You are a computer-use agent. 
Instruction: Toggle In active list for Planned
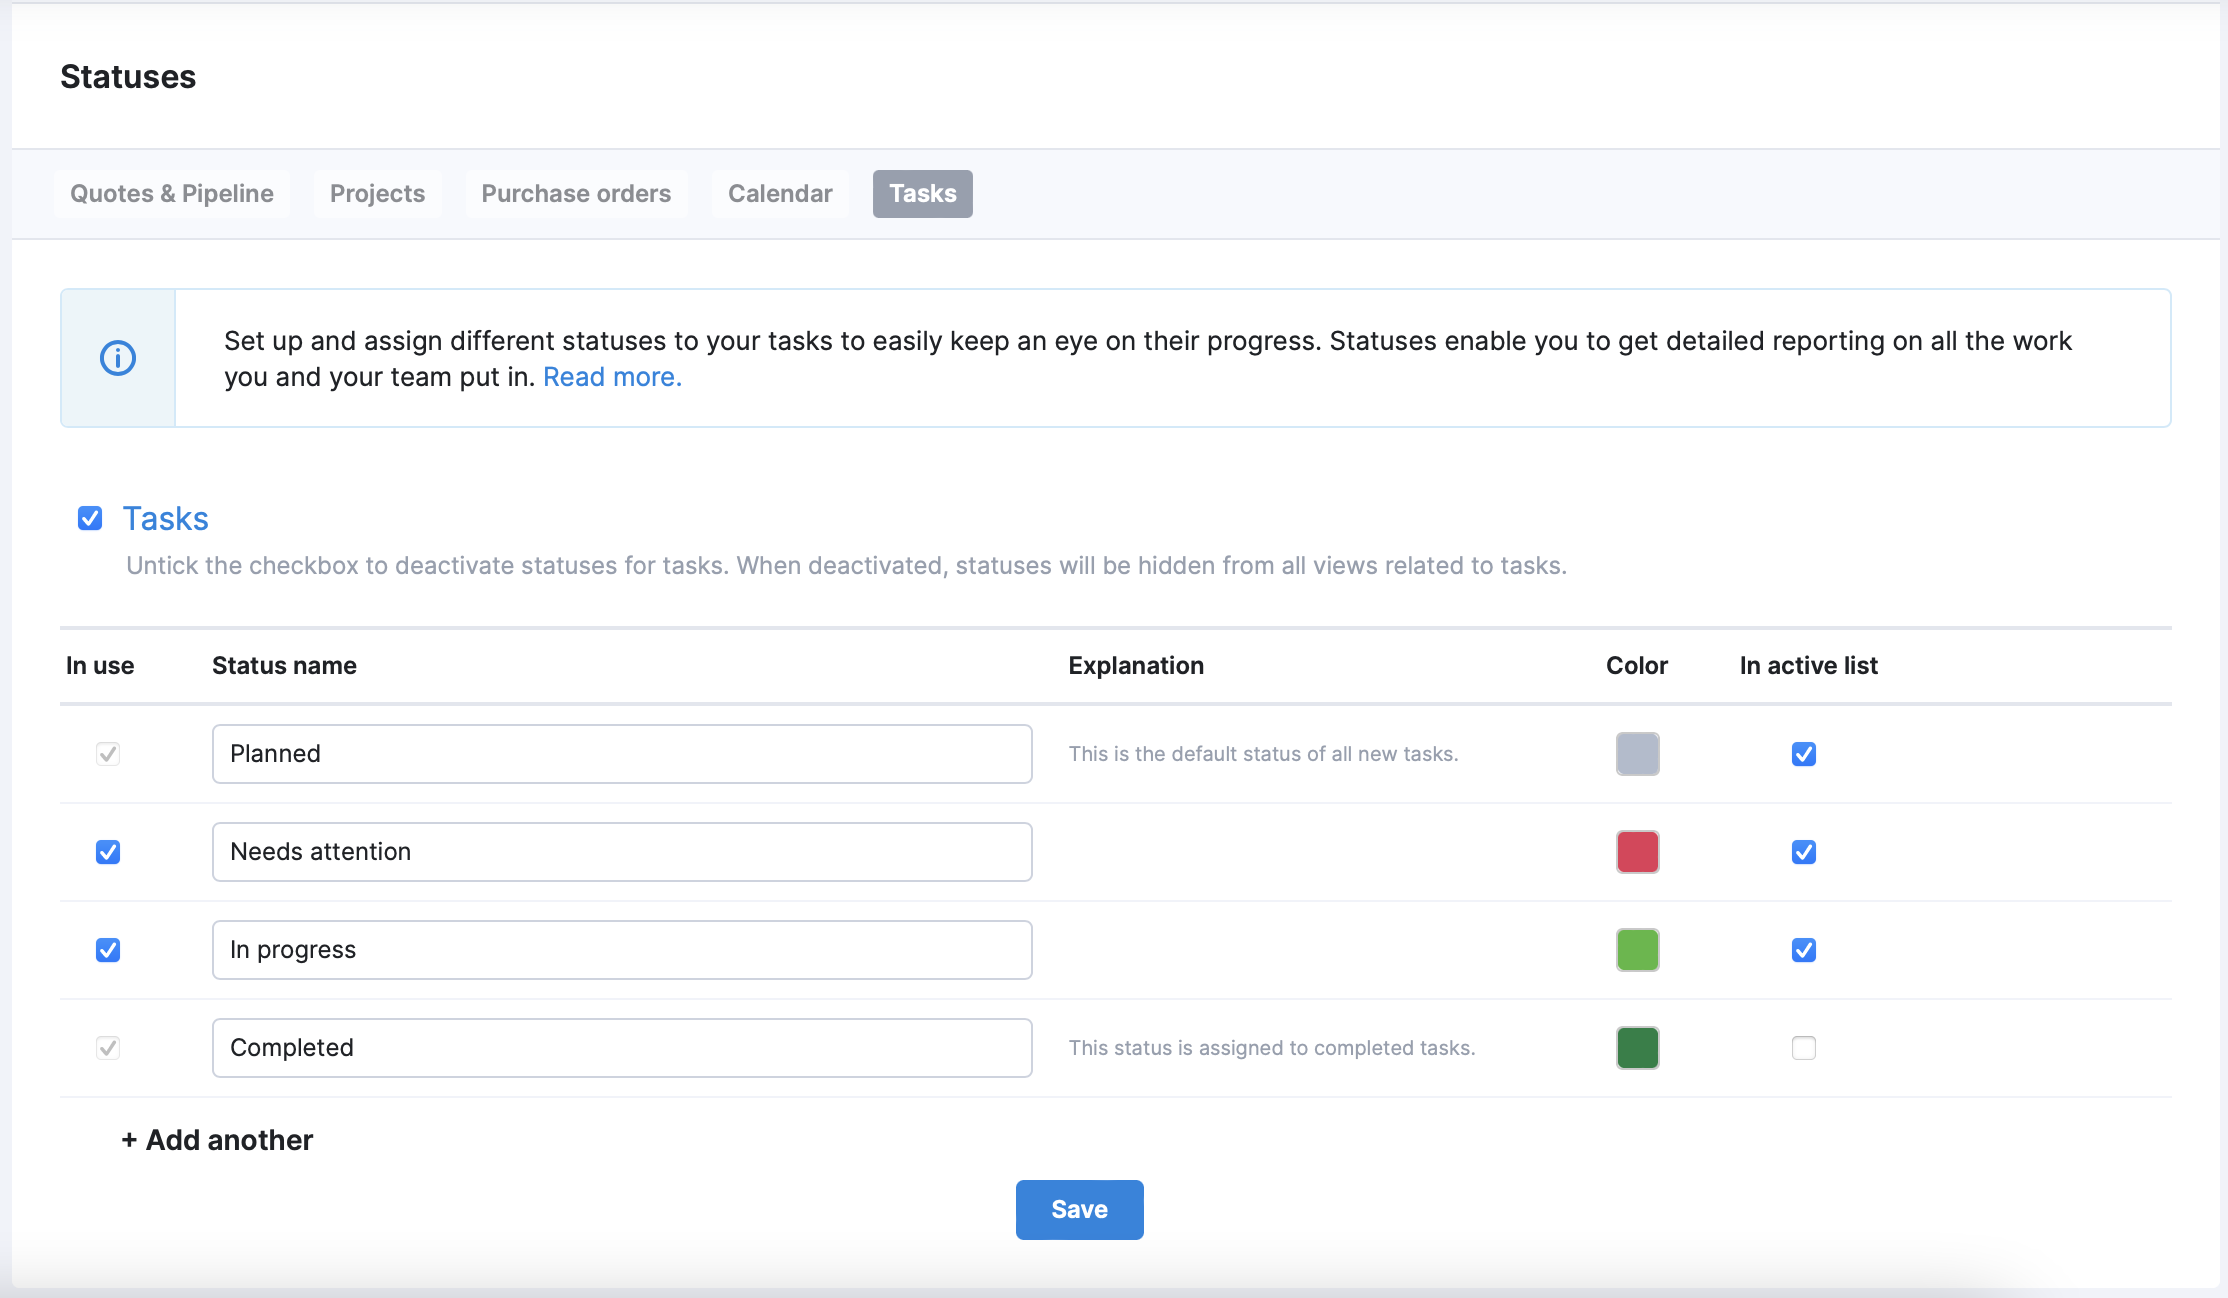(1804, 754)
